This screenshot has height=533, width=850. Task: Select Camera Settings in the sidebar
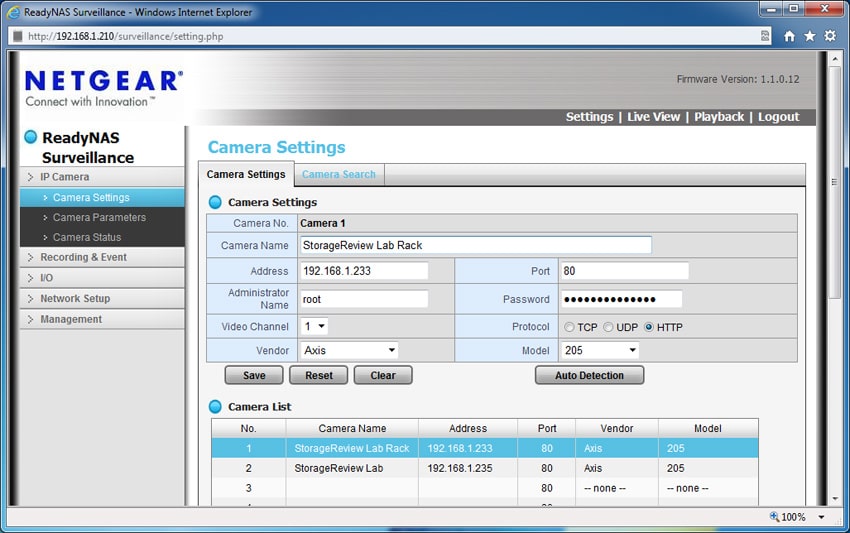tap(102, 197)
